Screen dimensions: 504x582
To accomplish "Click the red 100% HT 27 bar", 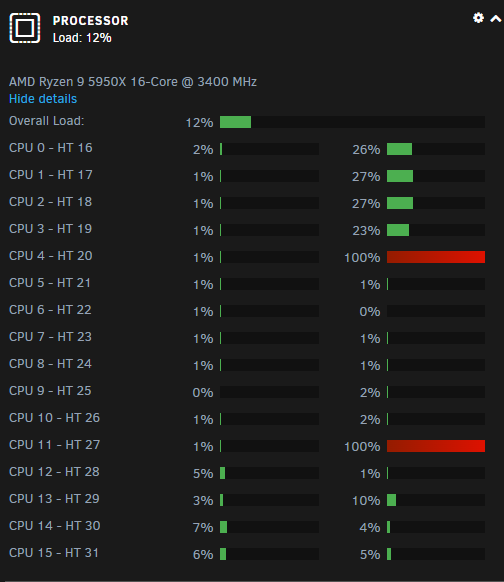I will click(436, 446).
